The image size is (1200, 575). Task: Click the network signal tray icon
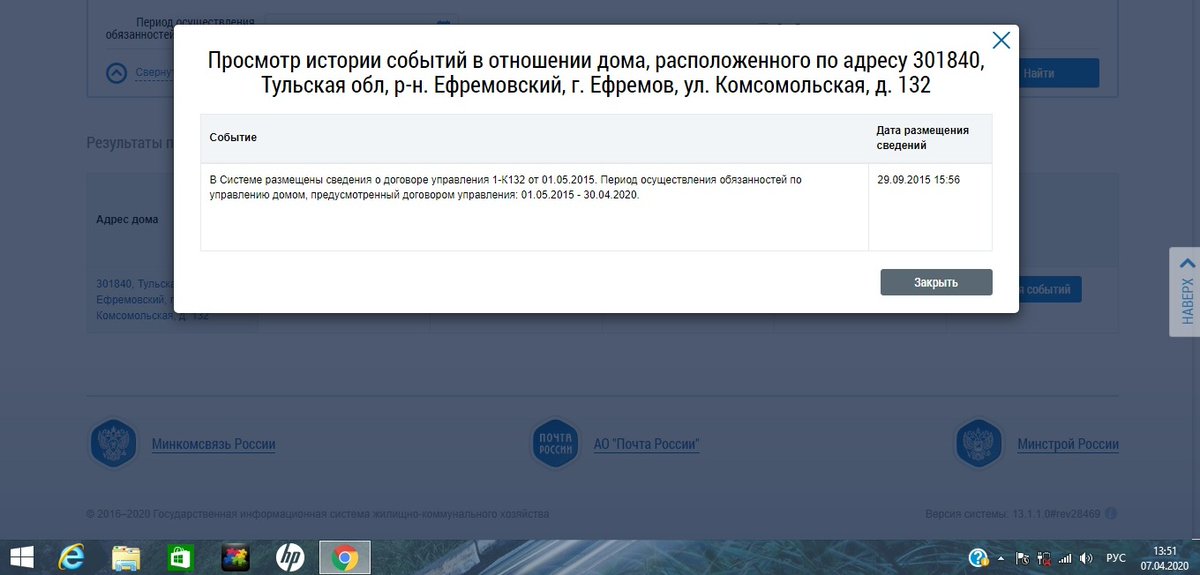pyautogui.click(x=1065, y=558)
